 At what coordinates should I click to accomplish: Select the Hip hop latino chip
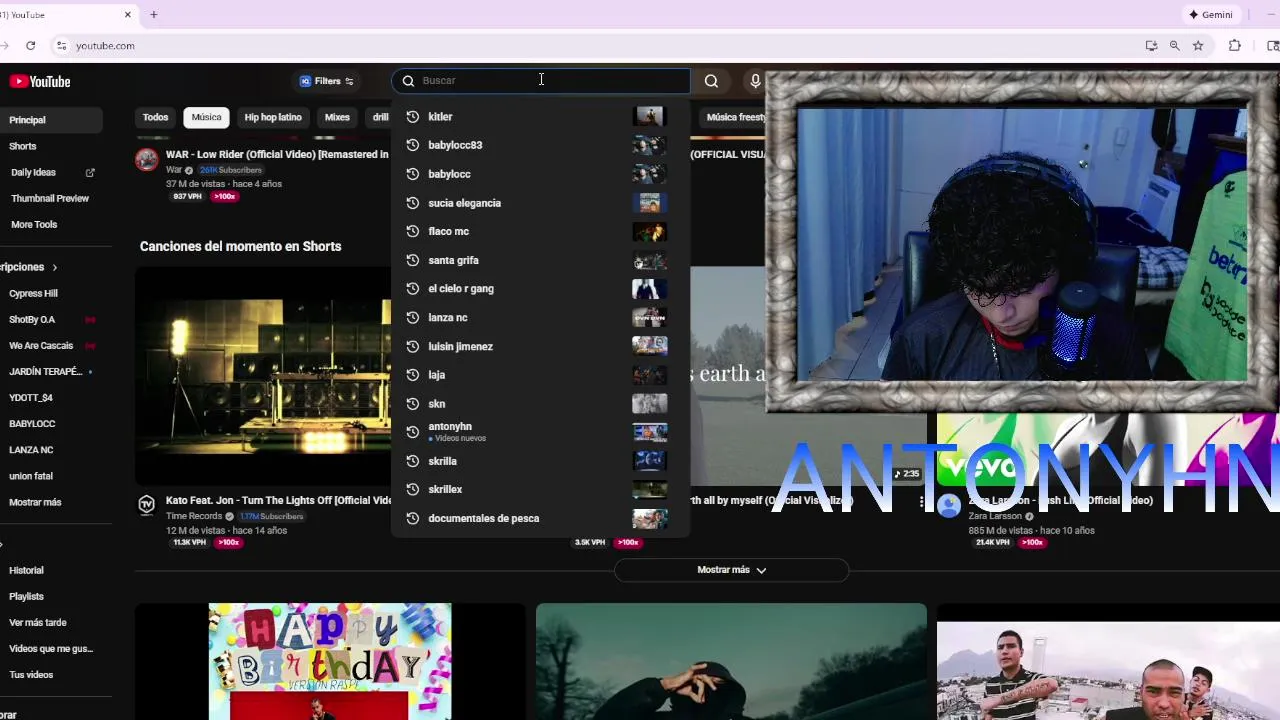tap(273, 117)
